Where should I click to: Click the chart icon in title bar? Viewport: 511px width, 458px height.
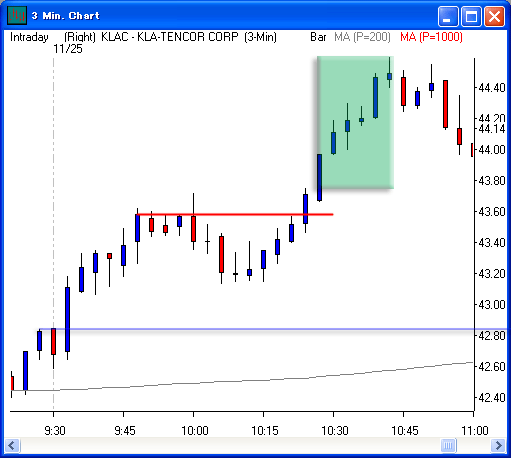(x=17, y=15)
